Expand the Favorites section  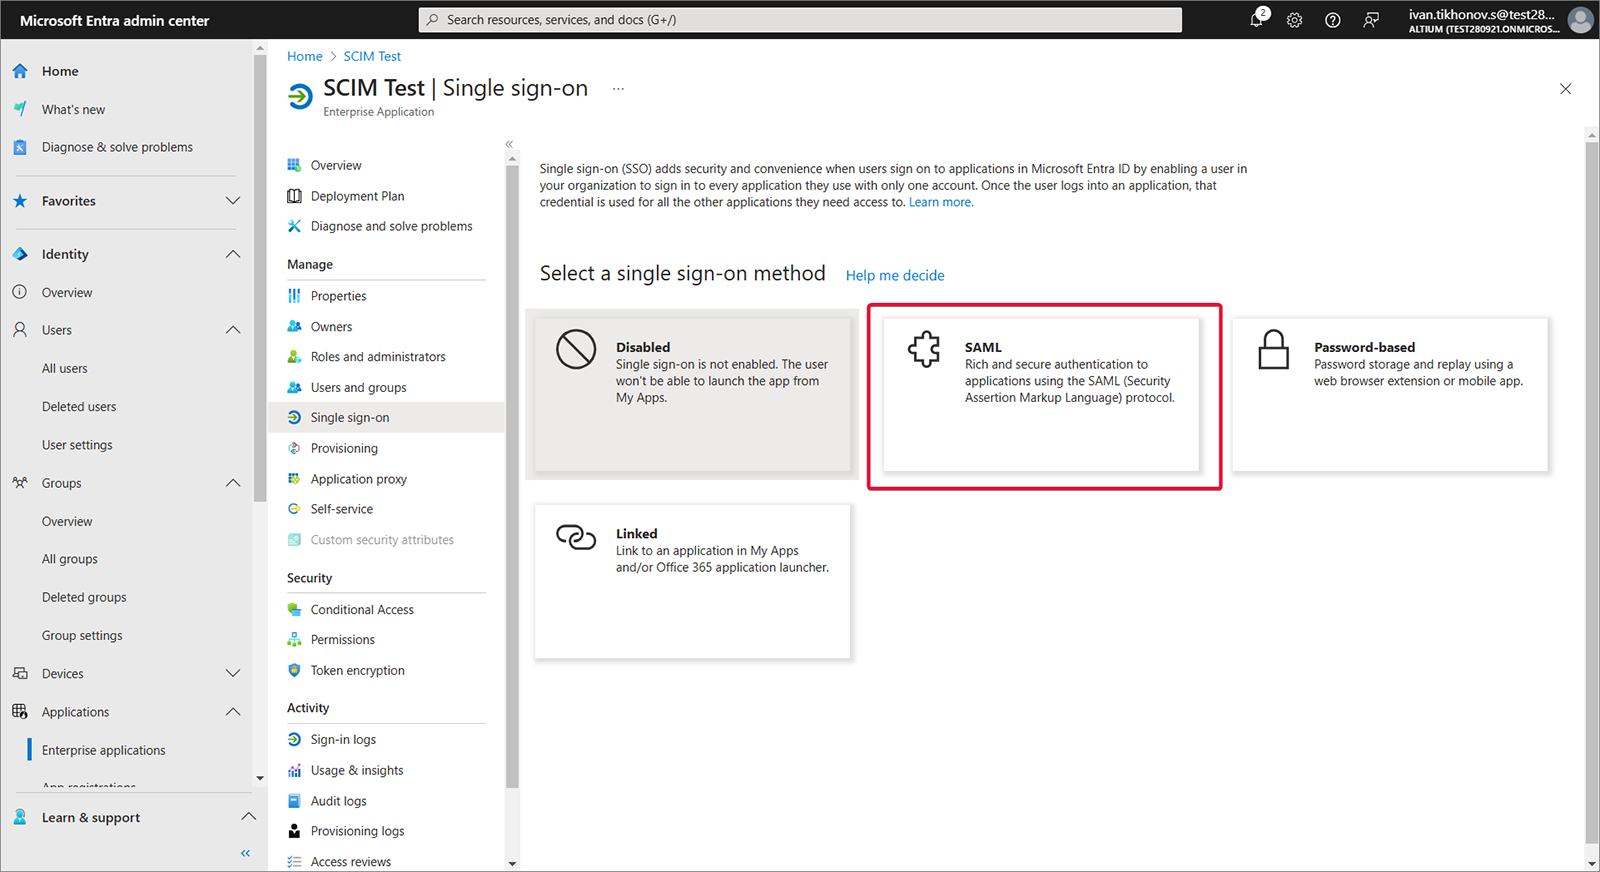pos(233,201)
